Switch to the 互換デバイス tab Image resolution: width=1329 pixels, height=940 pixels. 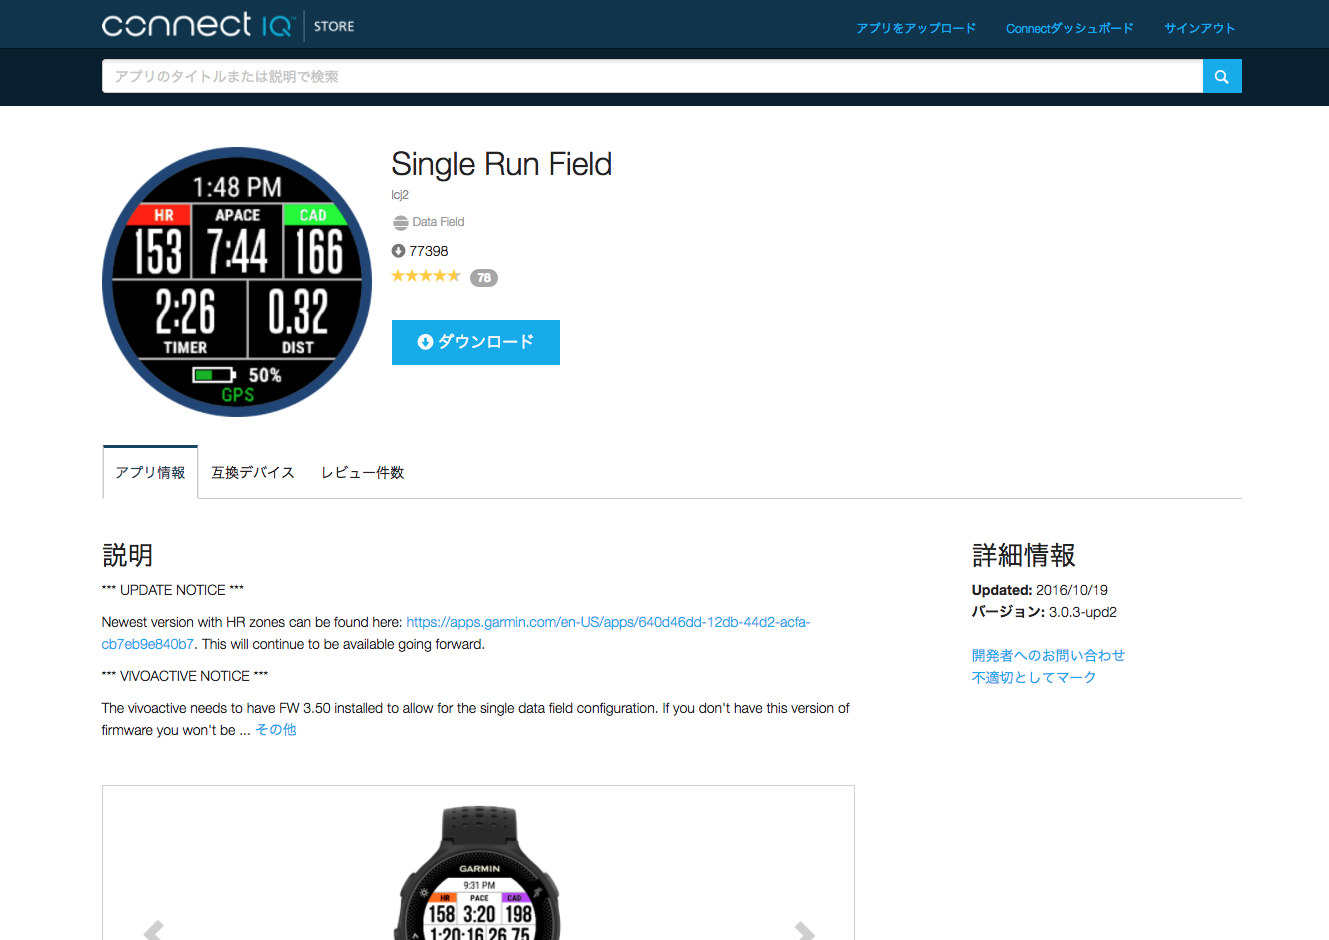tap(253, 472)
